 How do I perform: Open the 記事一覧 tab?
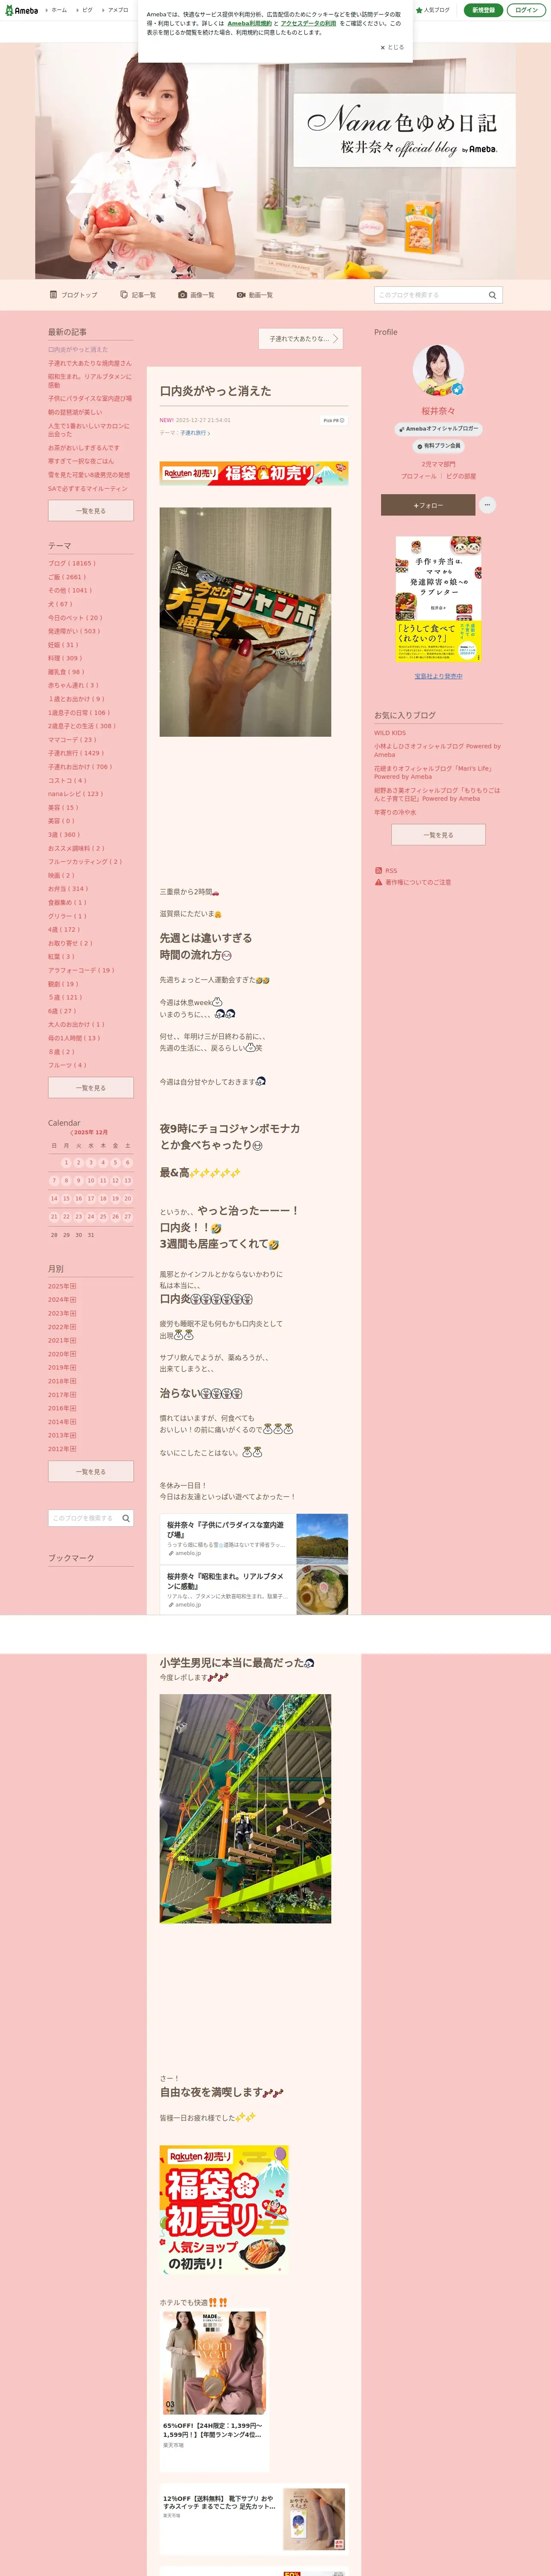138,295
